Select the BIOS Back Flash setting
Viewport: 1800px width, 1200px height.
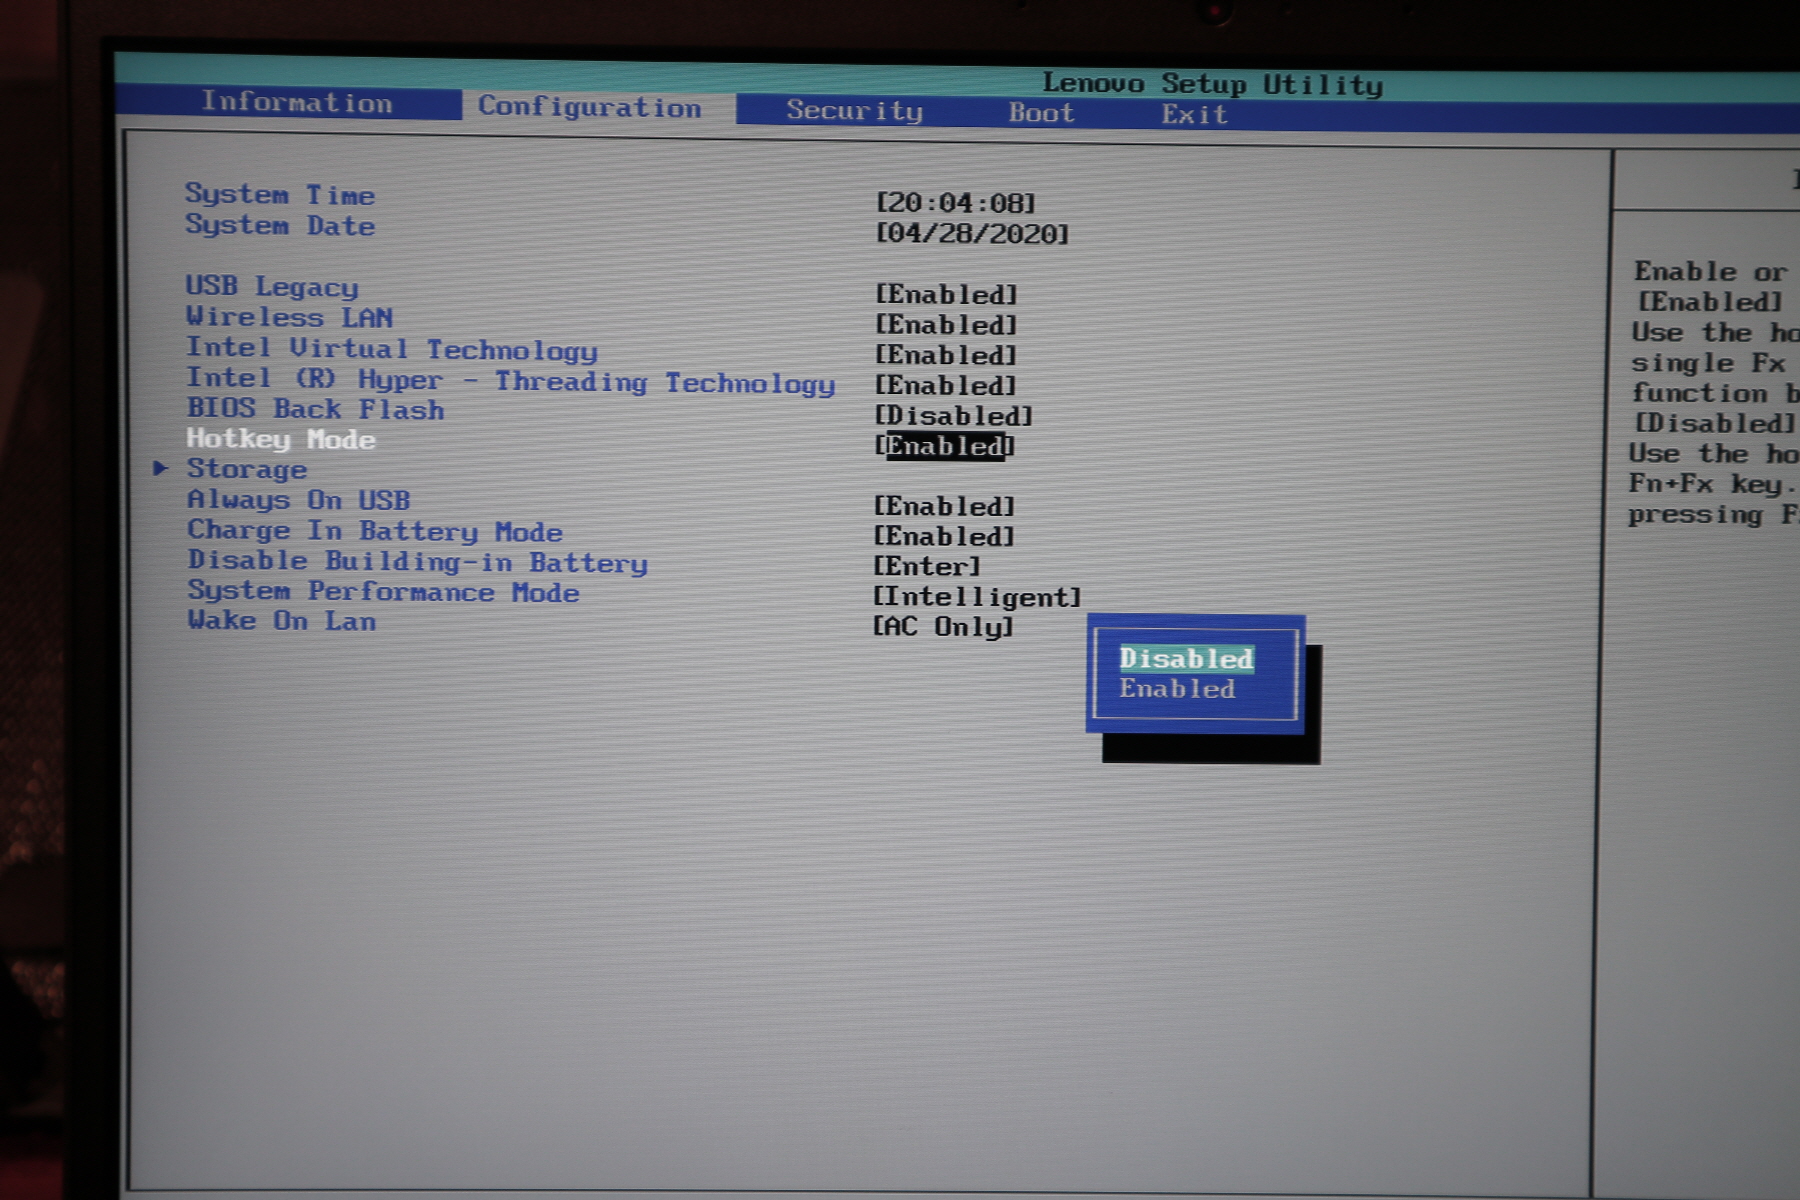[x=315, y=409]
